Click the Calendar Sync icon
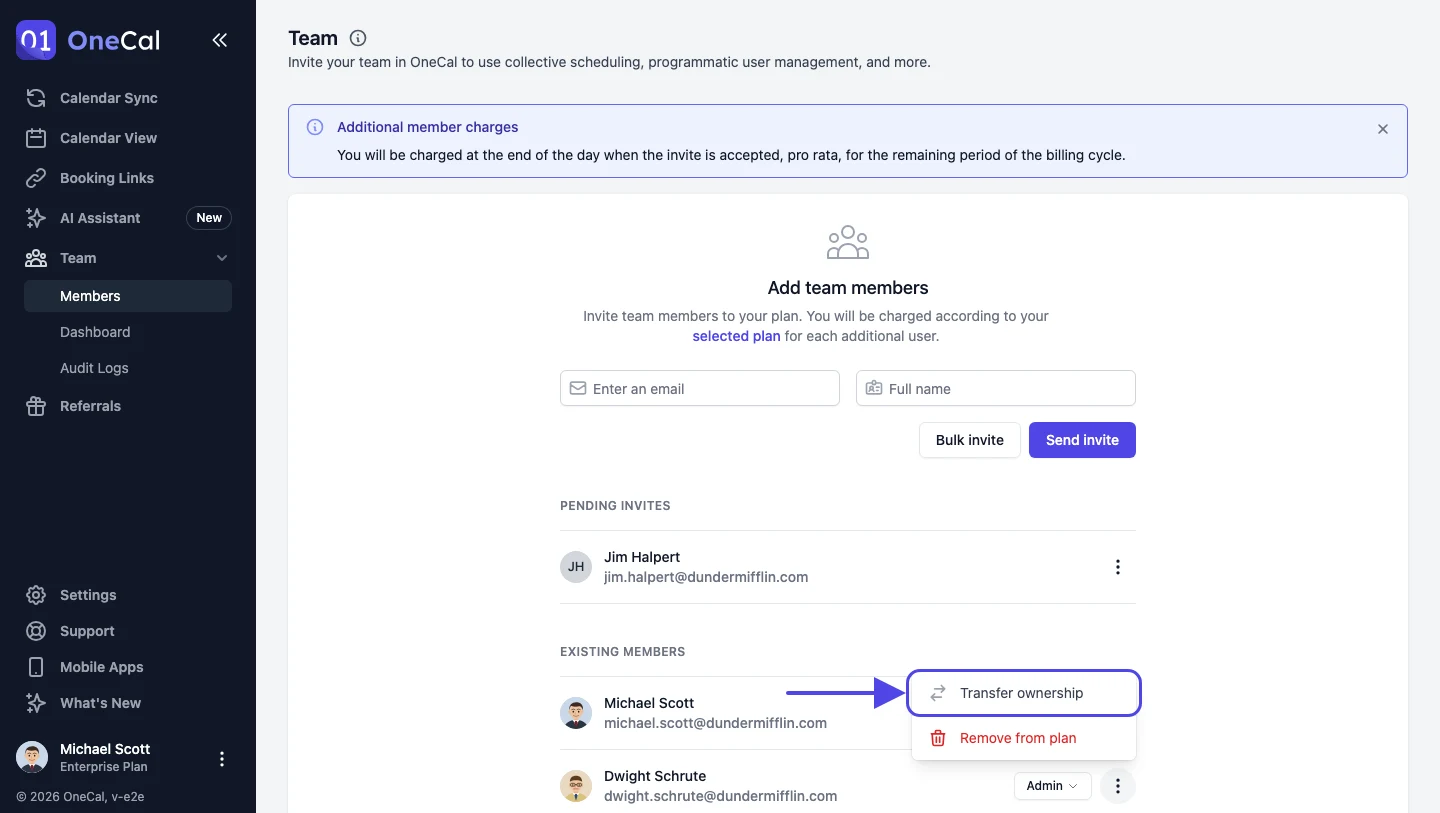Screen dimensions: 1440x813 pyautogui.click(x=36, y=98)
